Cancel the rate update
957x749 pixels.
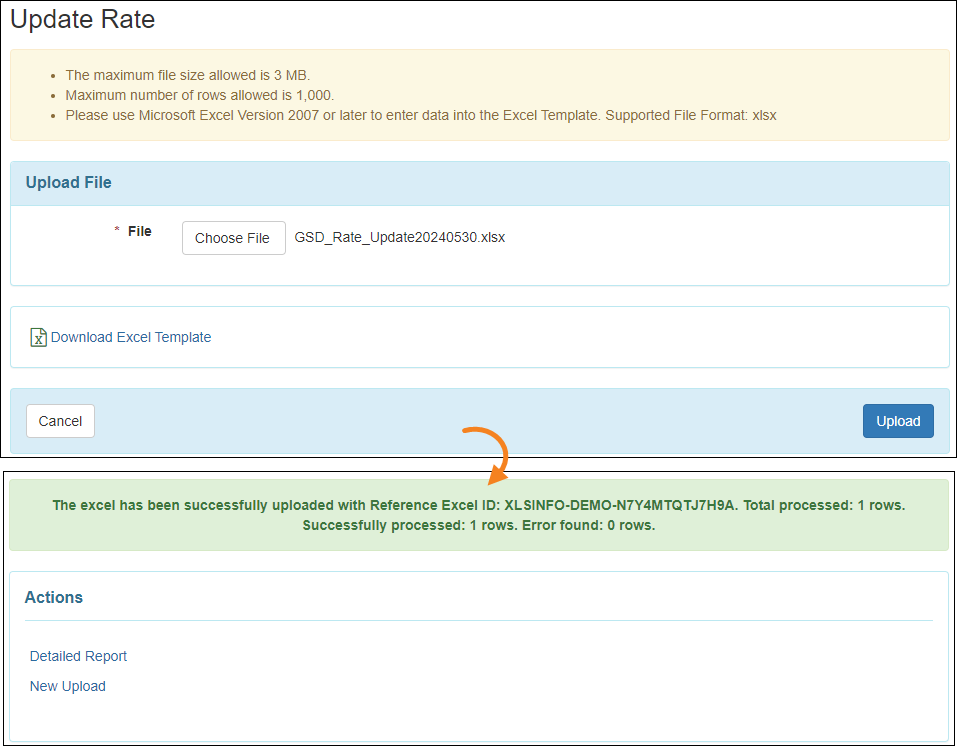click(x=60, y=421)
